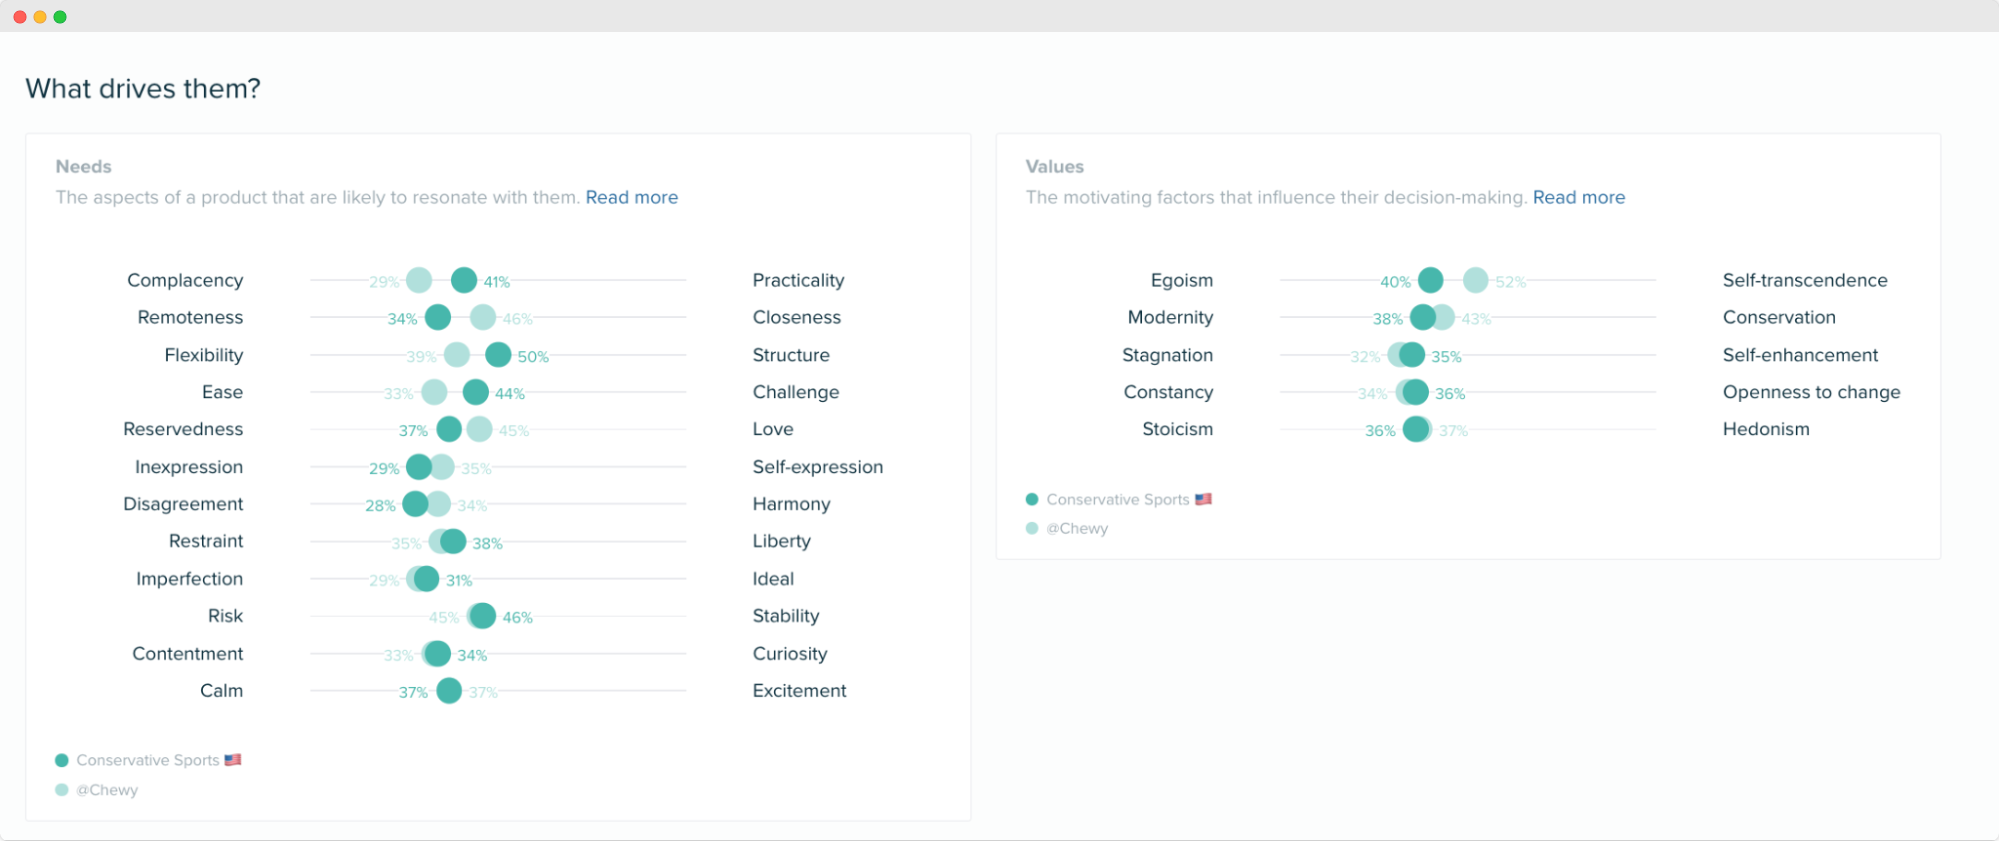1999x841 pixels.
Task: Click the 'Self-expression' label
Action: 818,467
